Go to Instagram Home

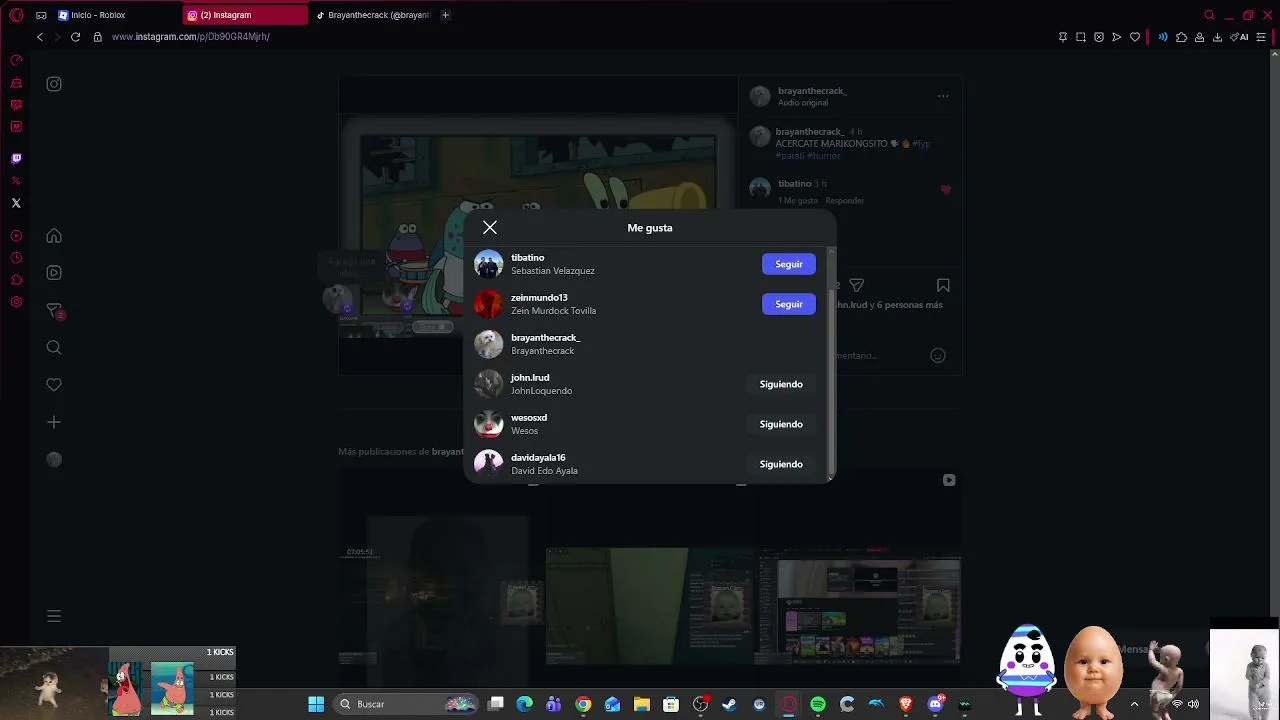(54, 236)
